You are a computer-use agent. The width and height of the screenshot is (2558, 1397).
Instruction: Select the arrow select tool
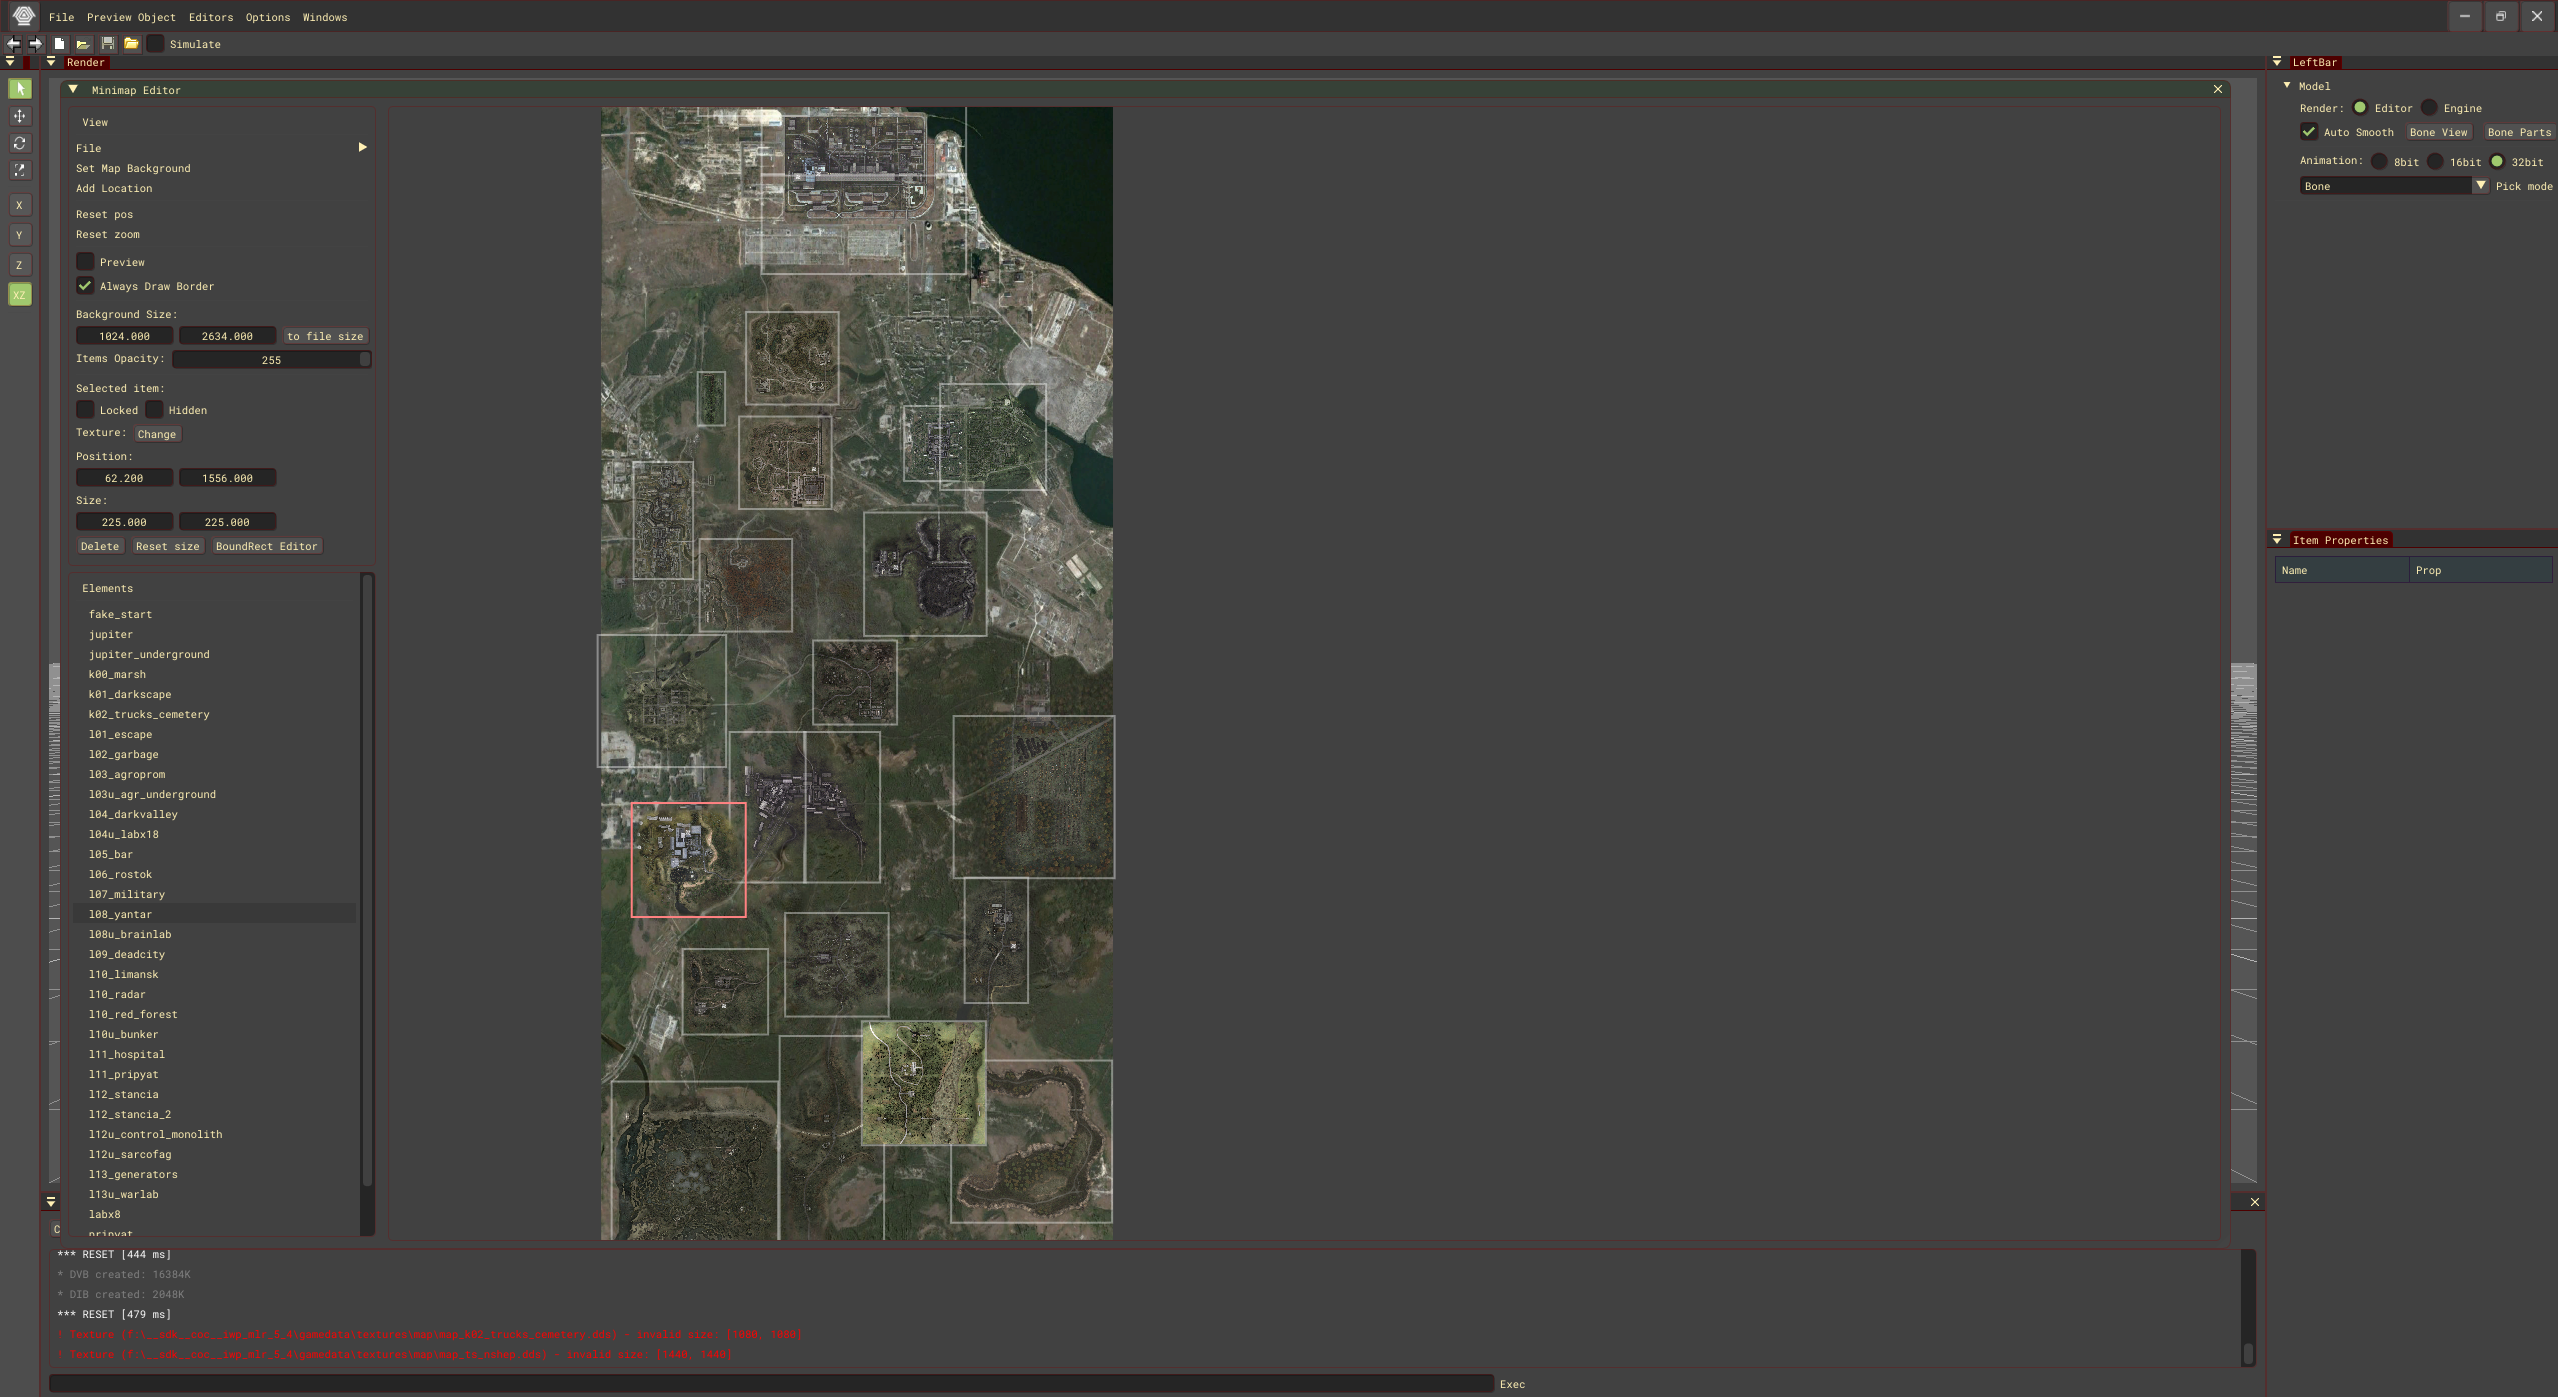pyautogui.click(x=19, y=89)
